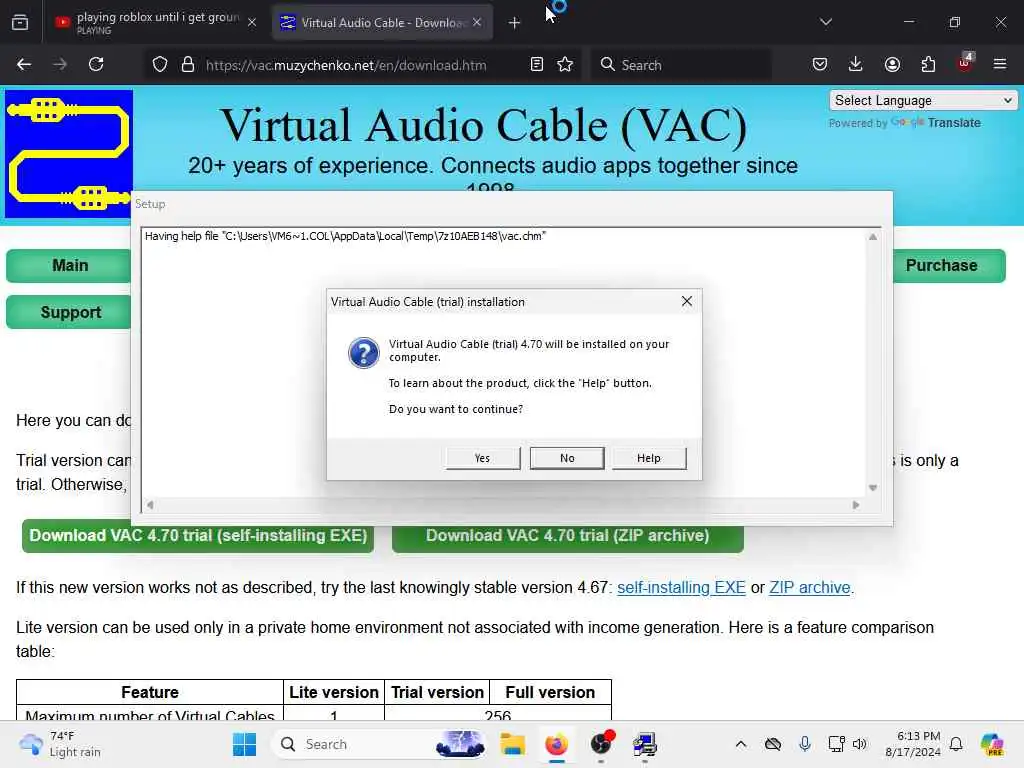Go back to the previous page
This screenshot has height=768, width=1024.
coord(24,65)
